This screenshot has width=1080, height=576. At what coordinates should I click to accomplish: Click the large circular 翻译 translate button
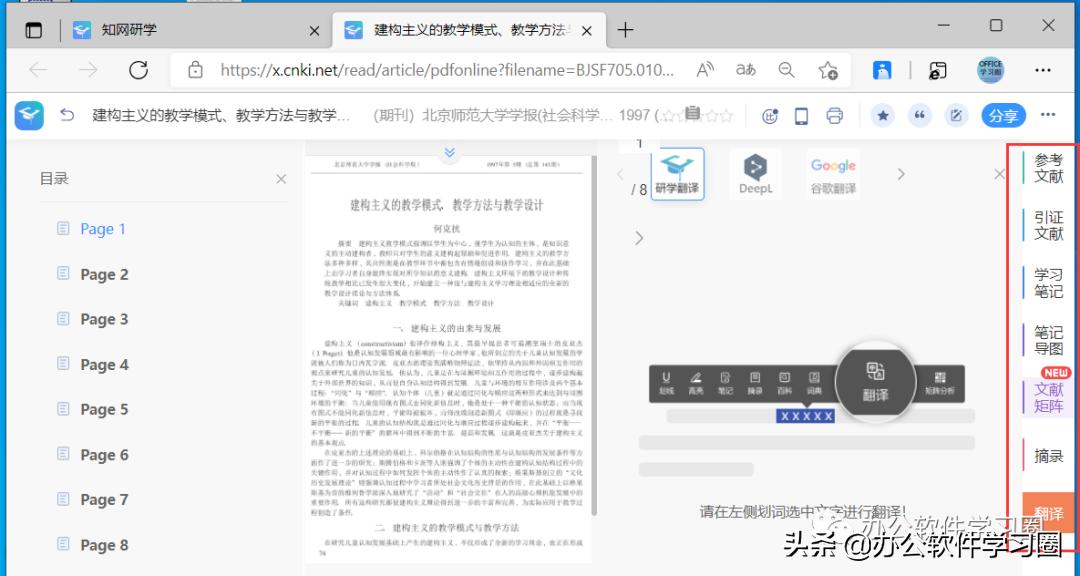(876, 382)
